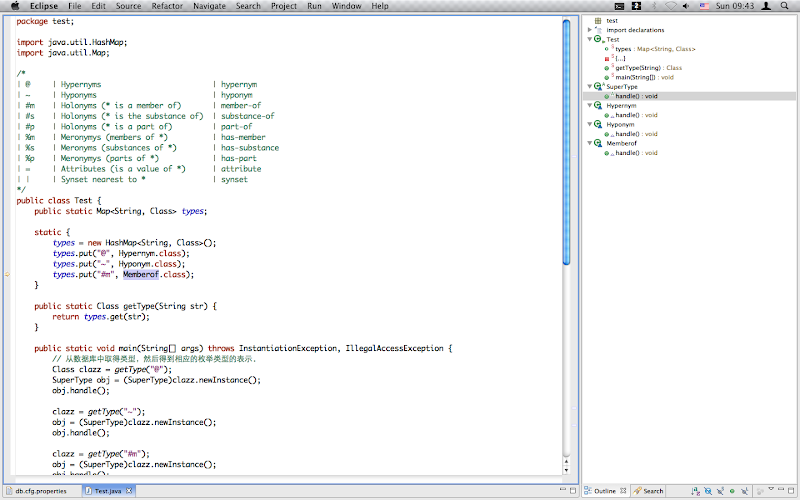
Task: Minimize the Outline panel
Action: pyautogui.click(x=781, y=489)
